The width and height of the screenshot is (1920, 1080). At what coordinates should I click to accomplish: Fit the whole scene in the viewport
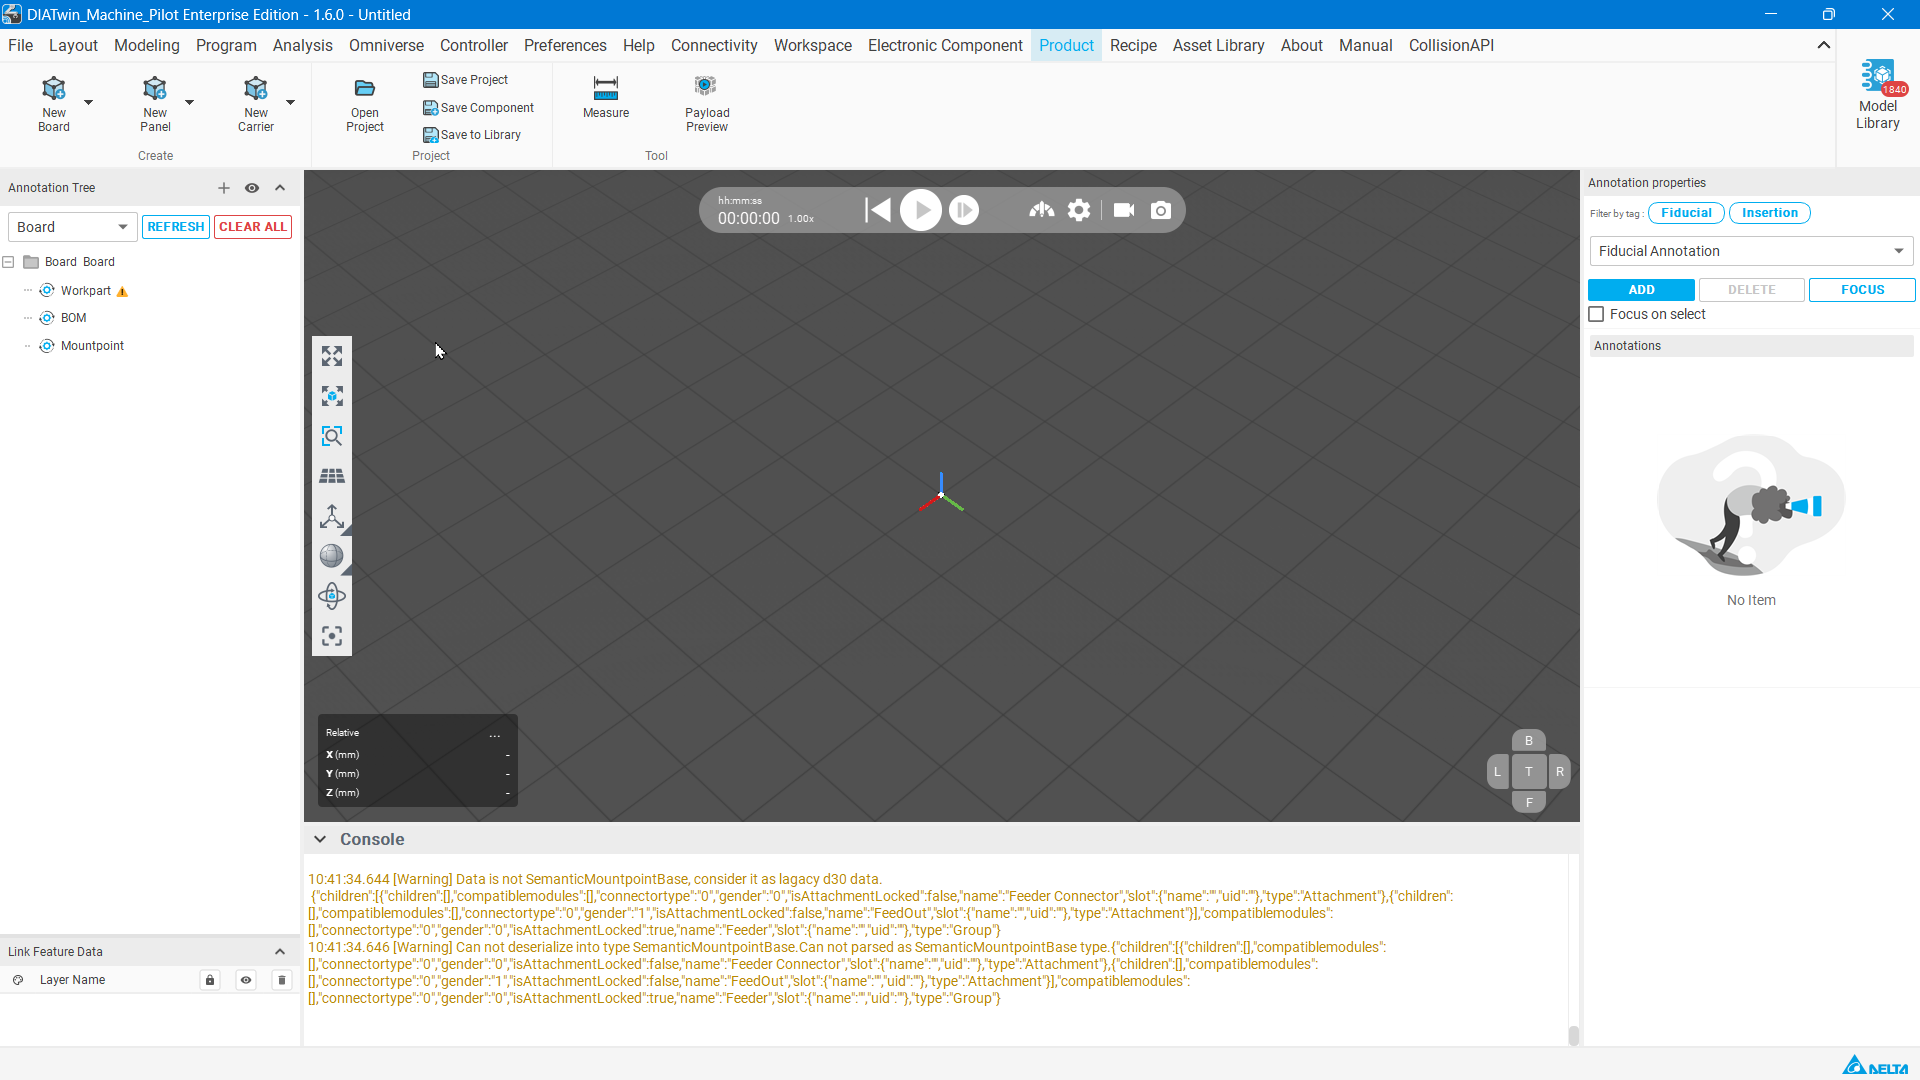coord(332,356)
